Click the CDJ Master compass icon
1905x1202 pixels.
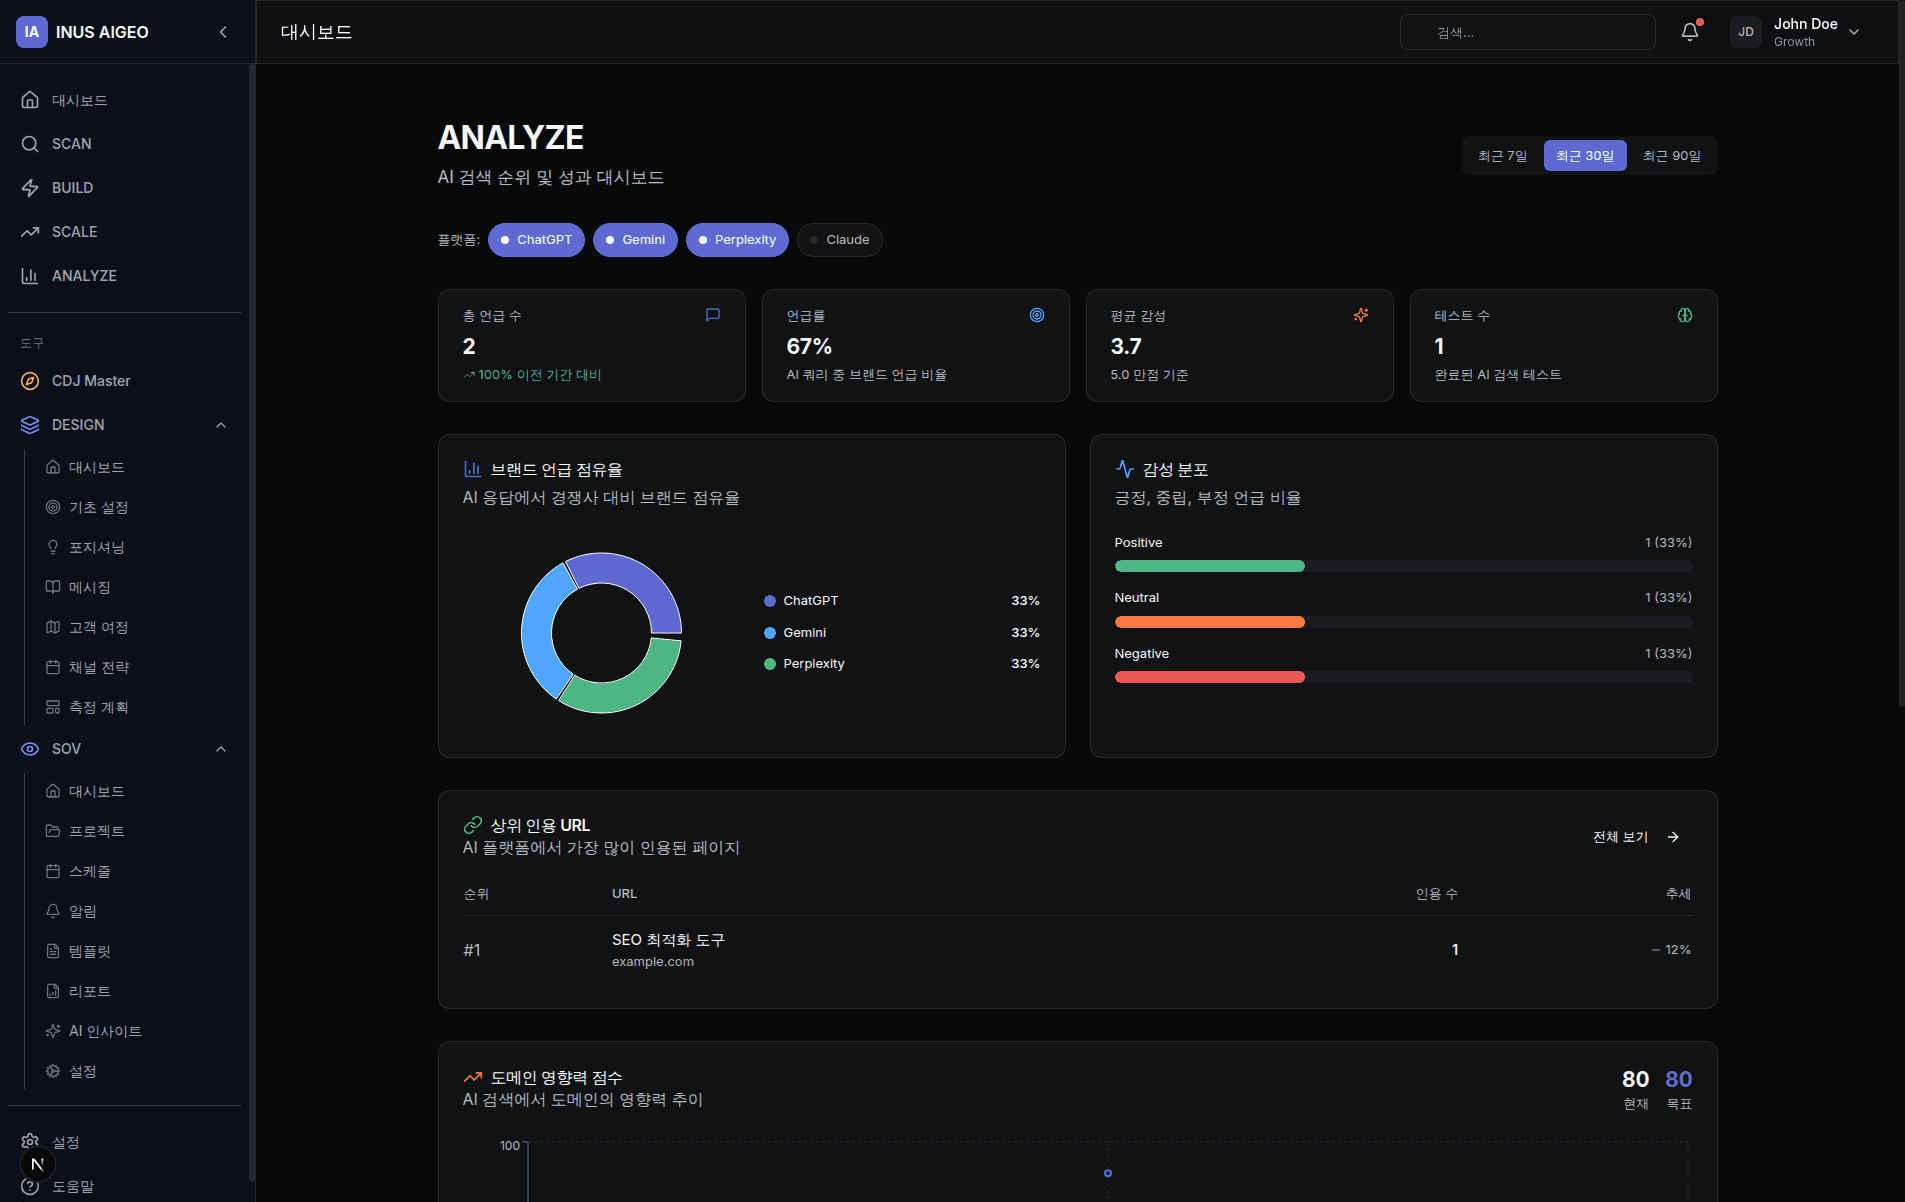pyautogui.click(x=30, y=381)
